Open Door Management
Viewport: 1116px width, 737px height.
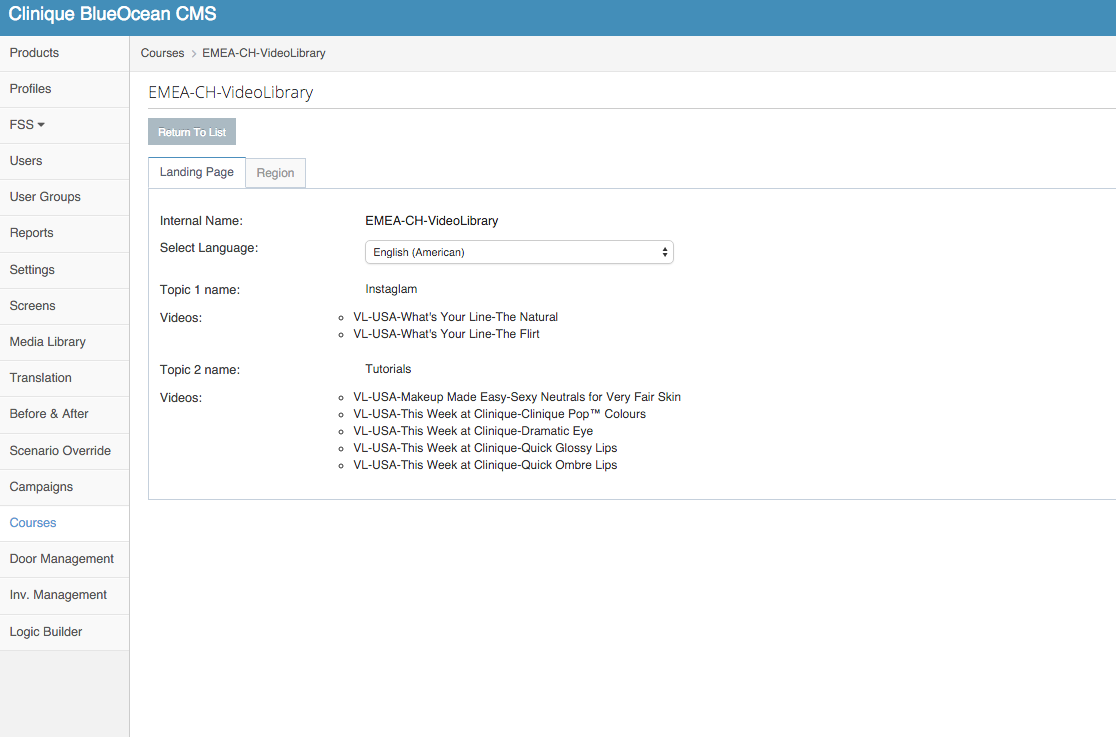[64, 559]
